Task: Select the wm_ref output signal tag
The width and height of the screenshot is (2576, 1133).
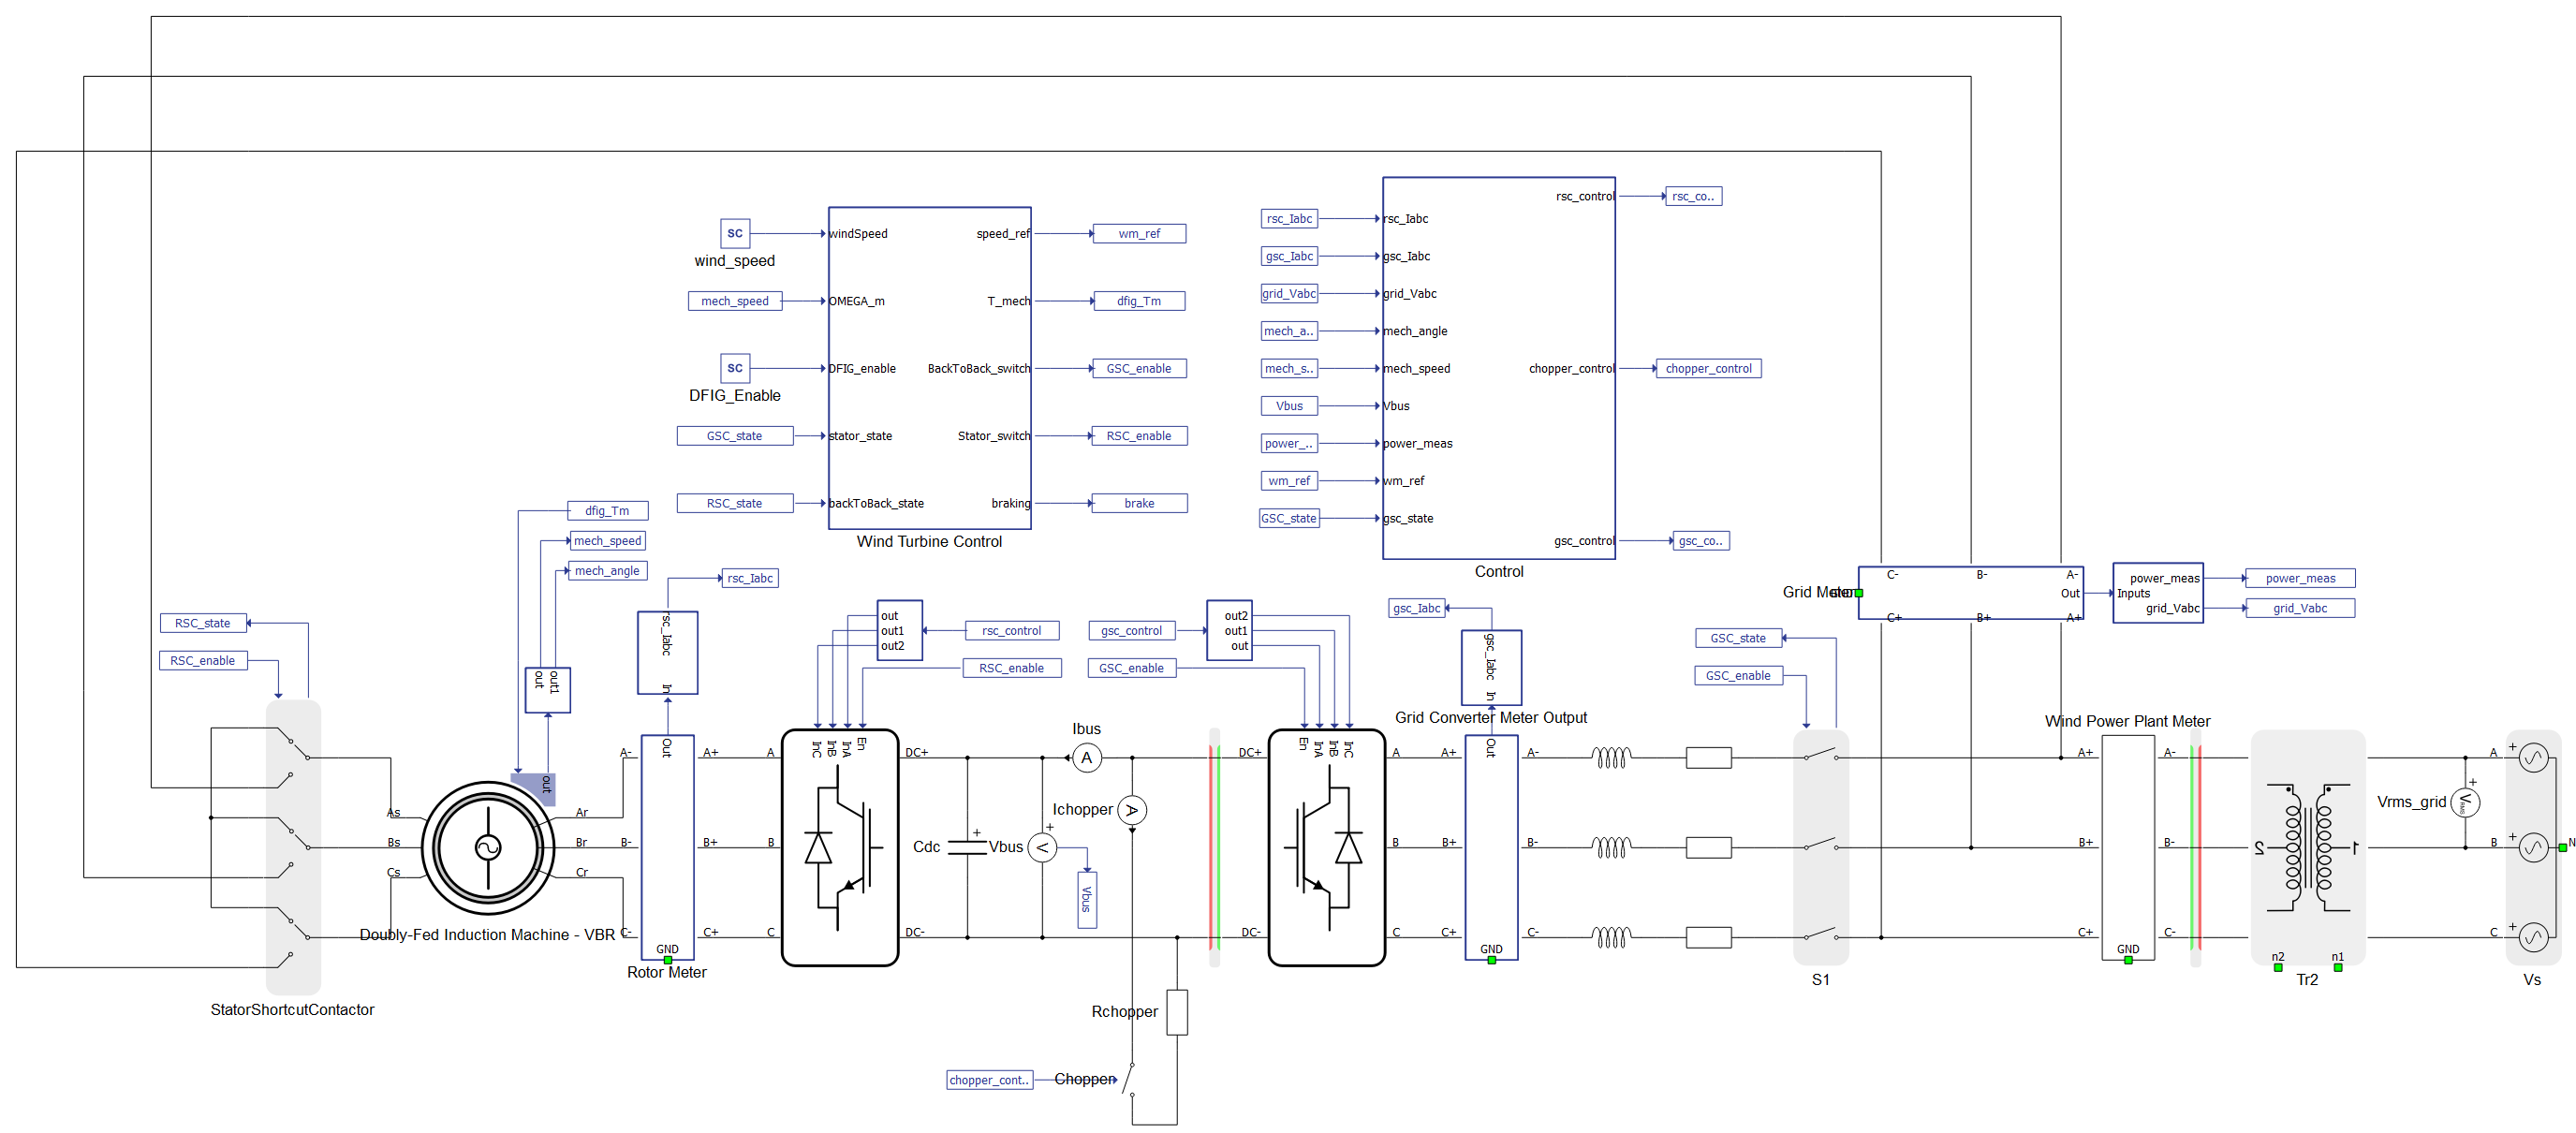Action: point(1138,233)
